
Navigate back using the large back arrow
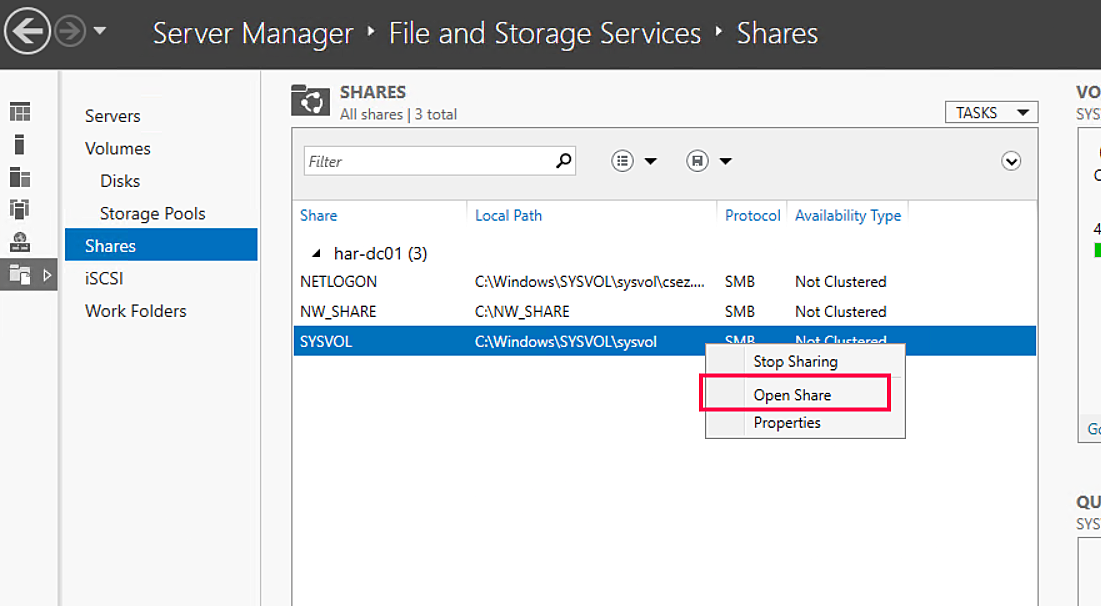(27, 30)
